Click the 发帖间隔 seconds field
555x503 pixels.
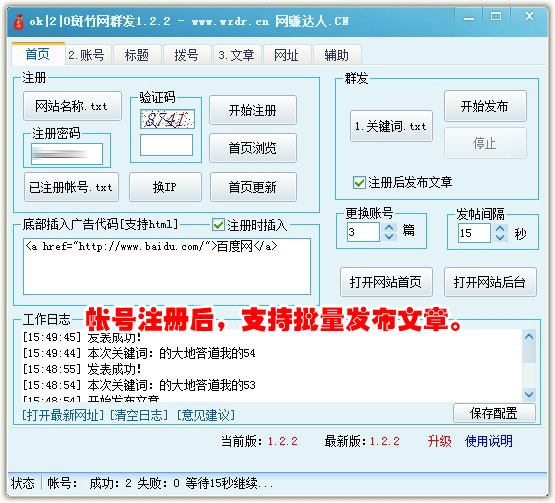[474, 233]
